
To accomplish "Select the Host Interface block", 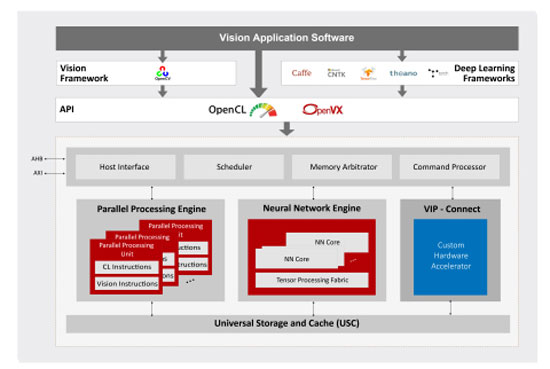I will pyautogui.click(x=125, y=167).
